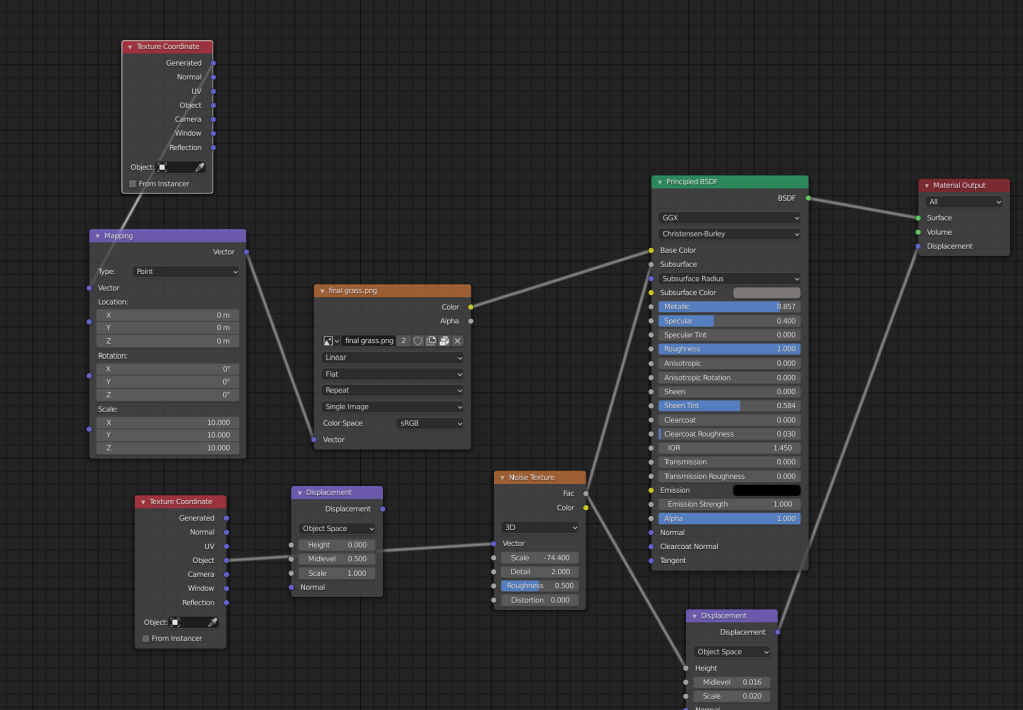
Task: Click the fake user shield icon on final grass.png
Action: 418,341
